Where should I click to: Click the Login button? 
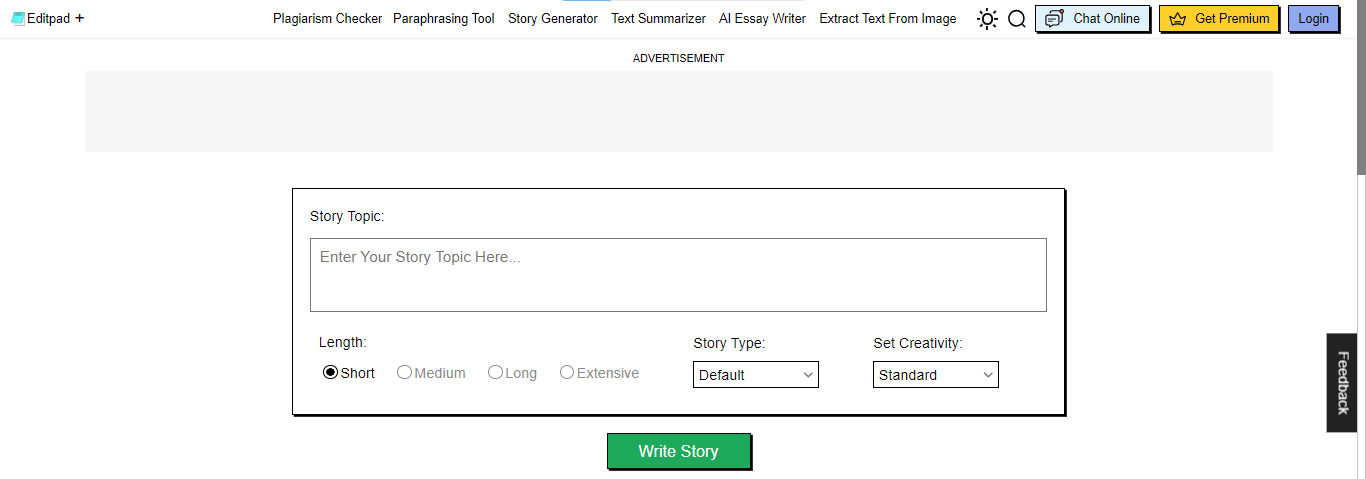click(x=1313, y=19)
